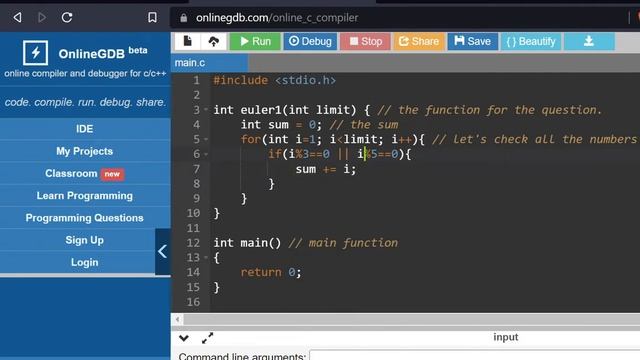Click the input tab label
This screenshot has width=640, height=360.
pyautogui.click(x=505, y=337)
